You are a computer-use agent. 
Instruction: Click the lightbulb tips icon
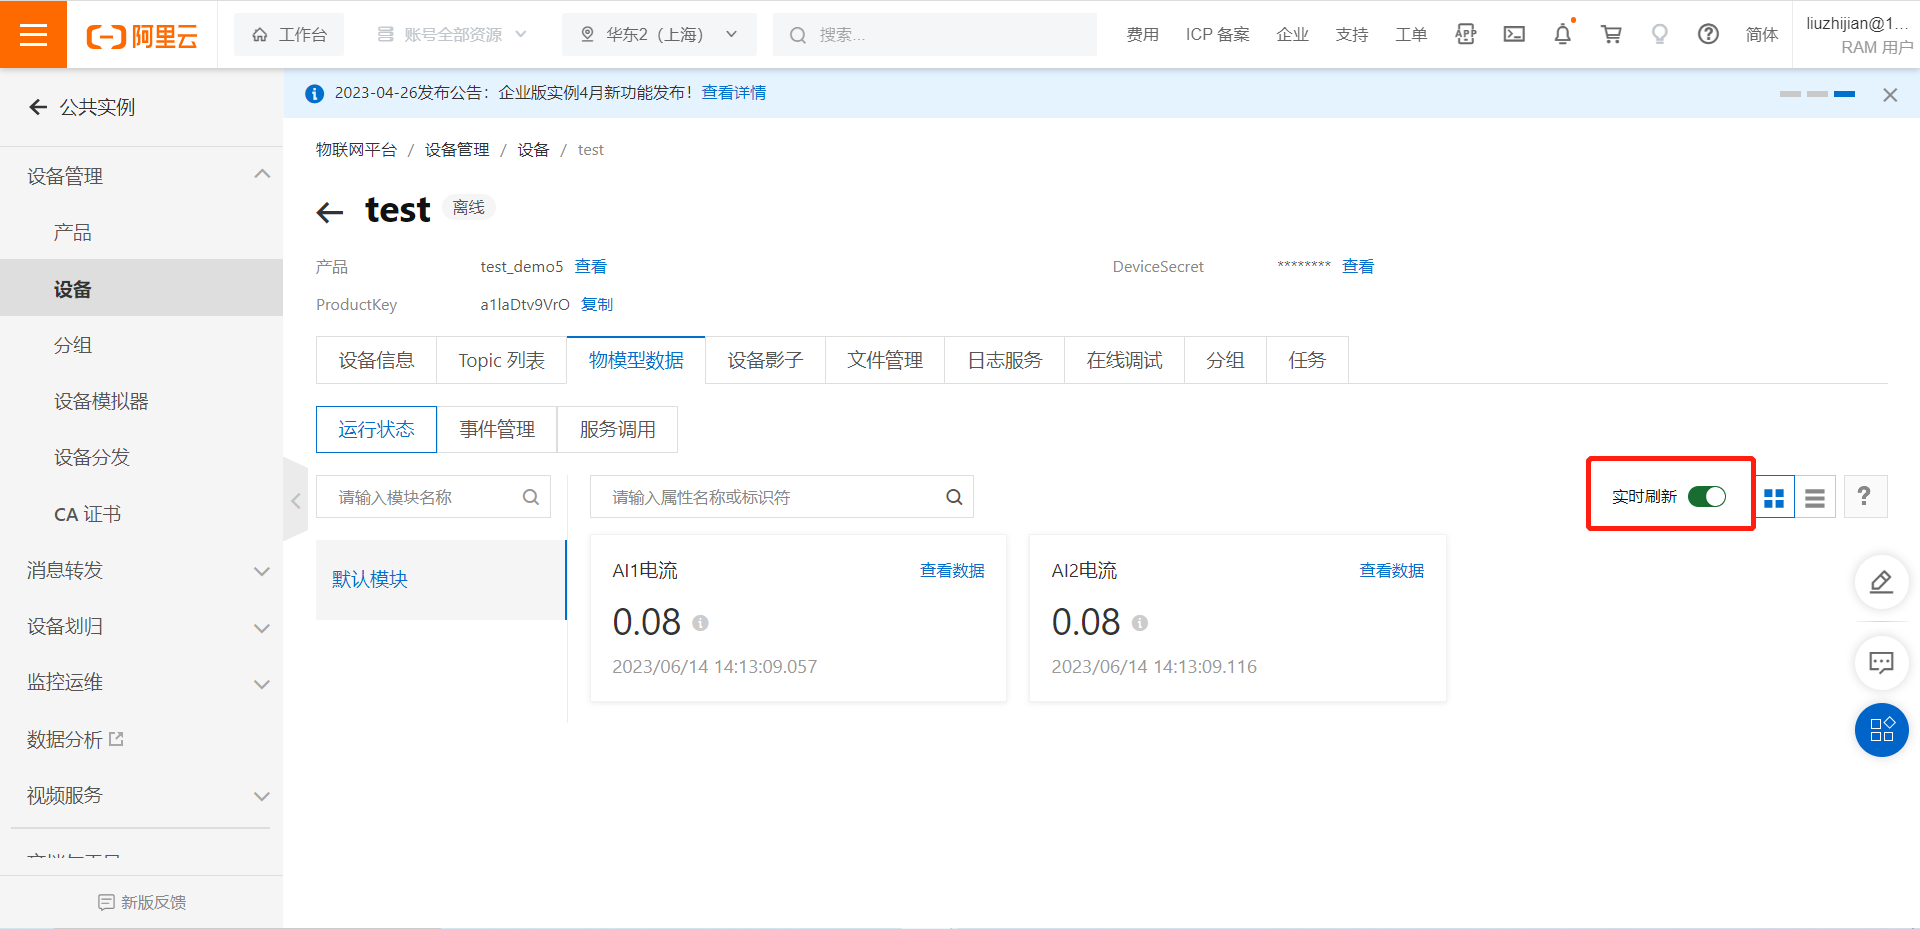1660,34
